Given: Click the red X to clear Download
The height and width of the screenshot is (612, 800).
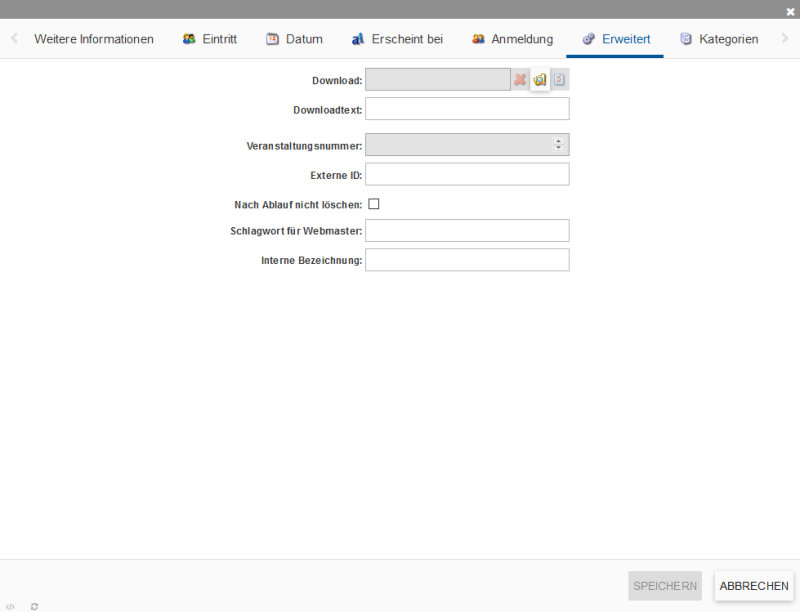Looking at the screenshot, I should 520,80.
